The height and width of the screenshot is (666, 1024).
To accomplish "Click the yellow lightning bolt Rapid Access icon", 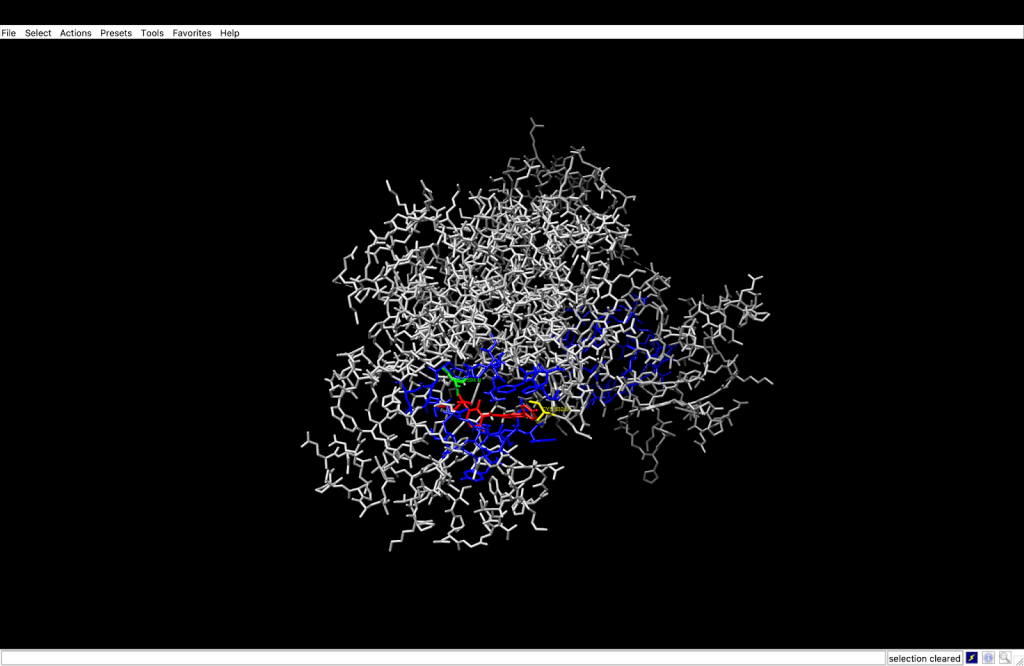I will pyautogui.click(x=972, y=658).
